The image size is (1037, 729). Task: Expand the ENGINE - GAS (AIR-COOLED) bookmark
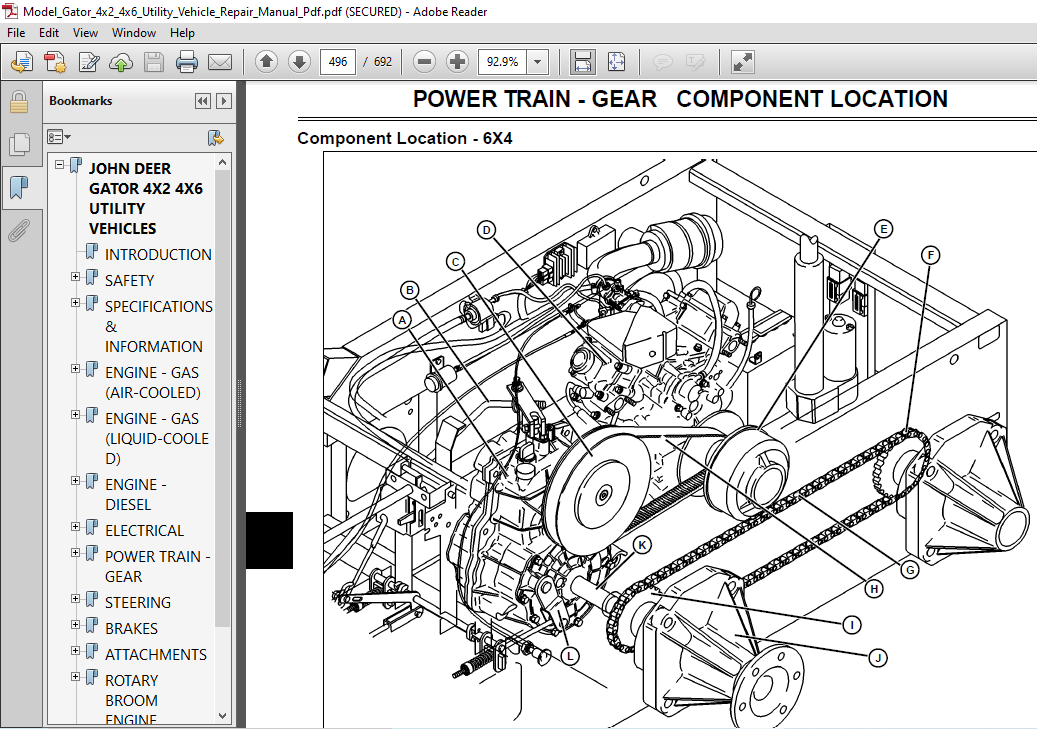(x=75, y=368)
